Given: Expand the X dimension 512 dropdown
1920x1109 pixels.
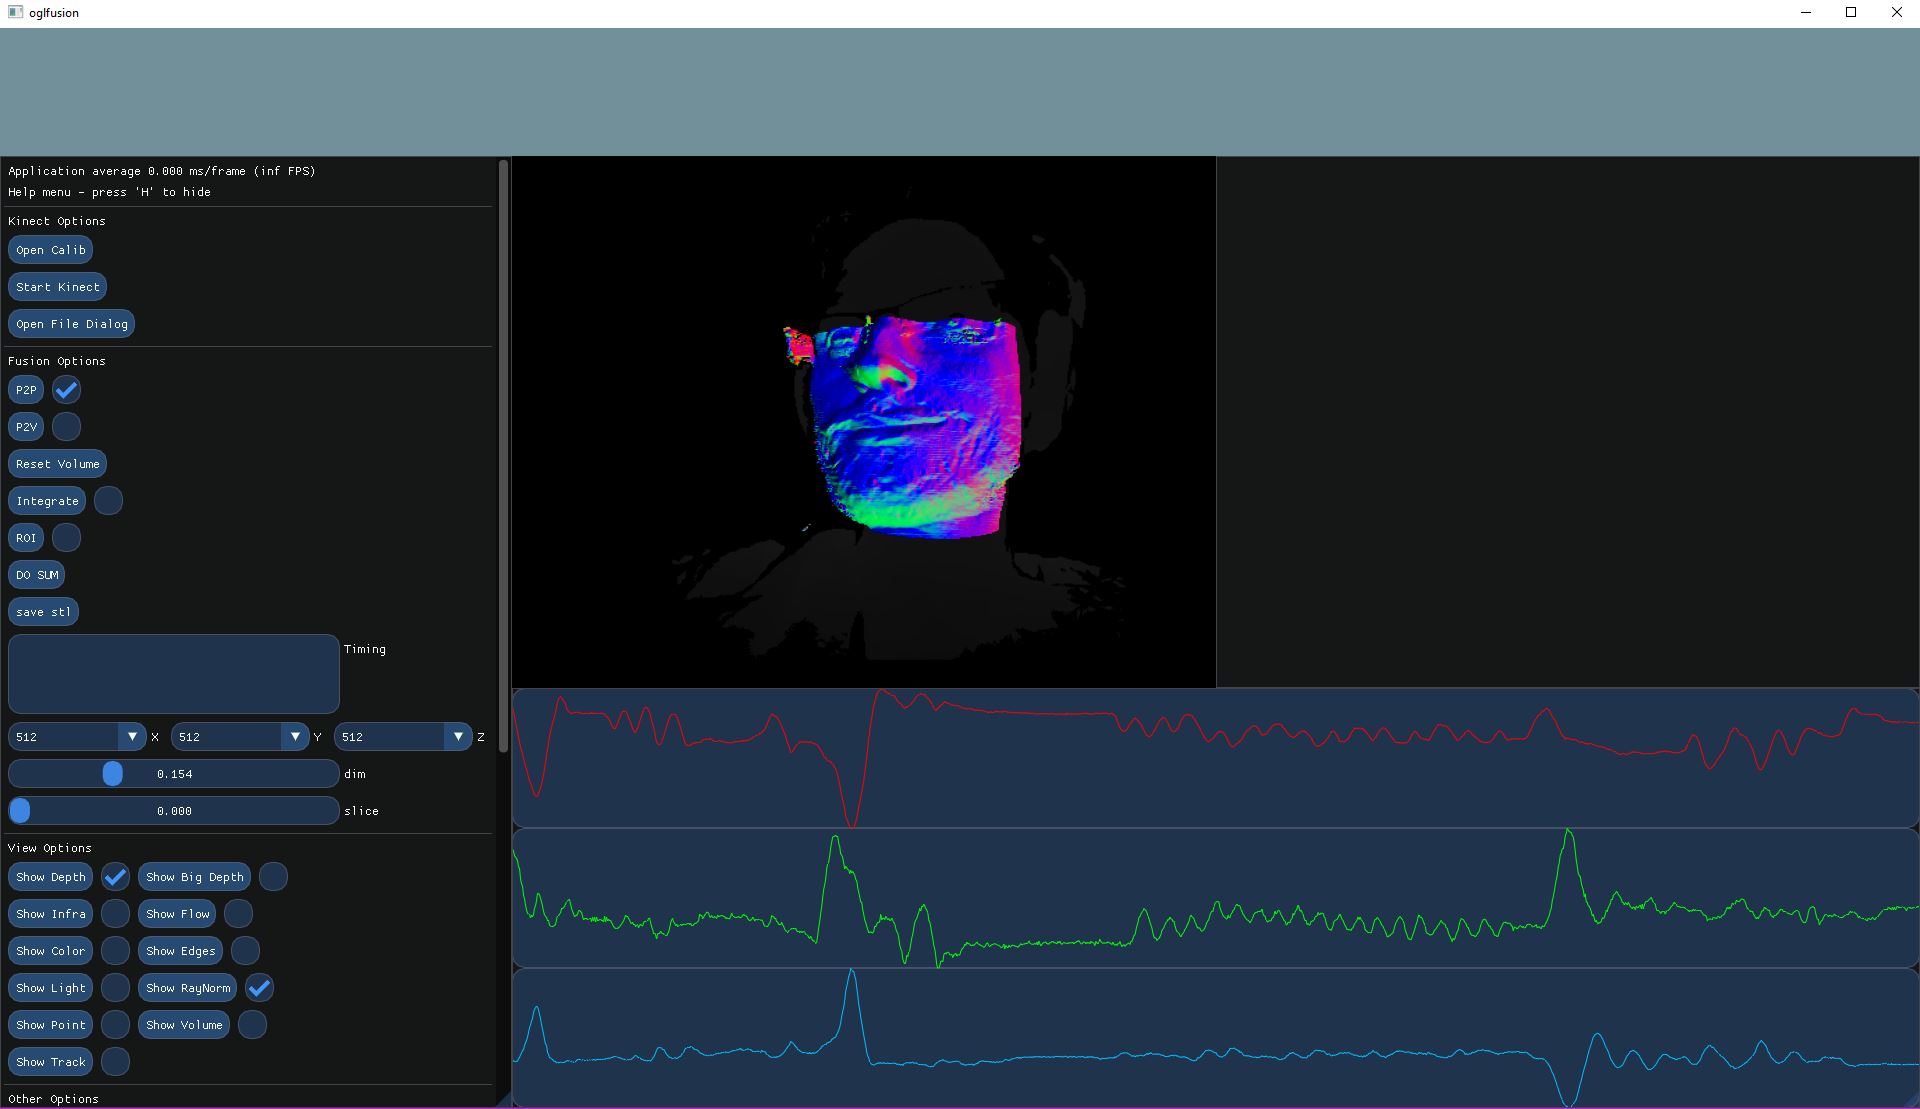Looking at the screenshot, I should coord(132,737).
